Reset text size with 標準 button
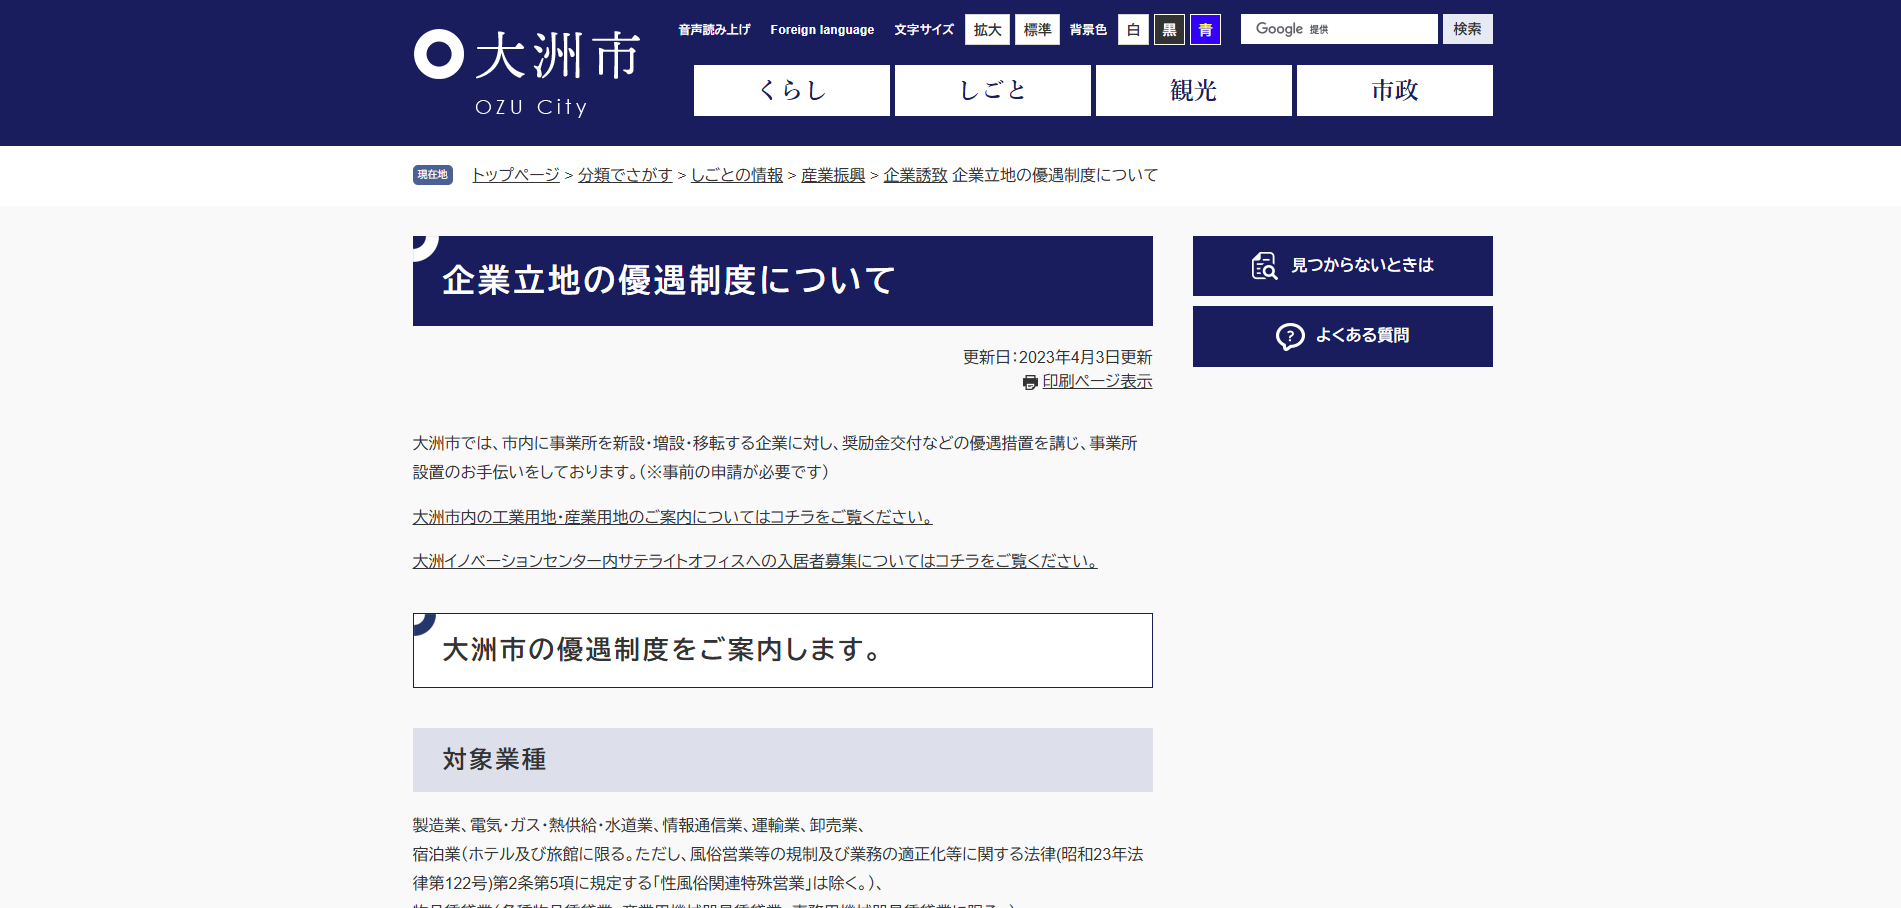1901x908 pixels. pos(1037,30)
